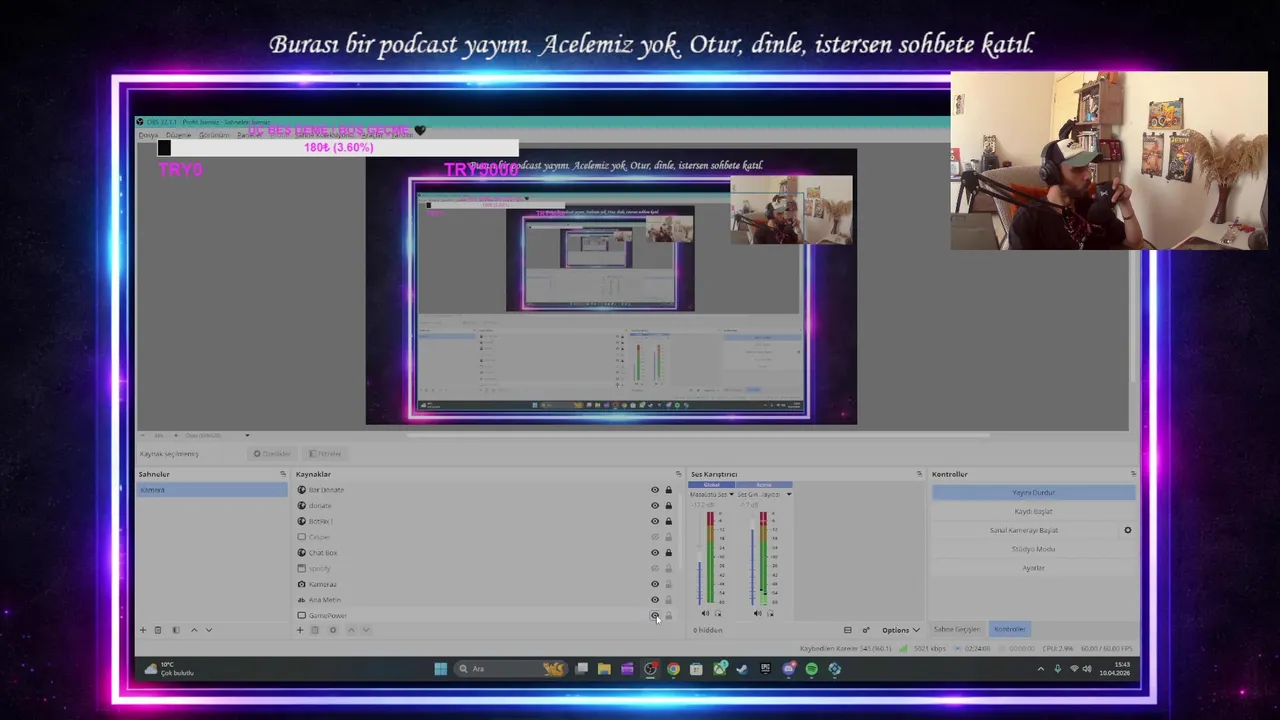Add a new source in Kaynaklar panel
1280x720 pixels.
pyautogui.click(x=299, y=630)
